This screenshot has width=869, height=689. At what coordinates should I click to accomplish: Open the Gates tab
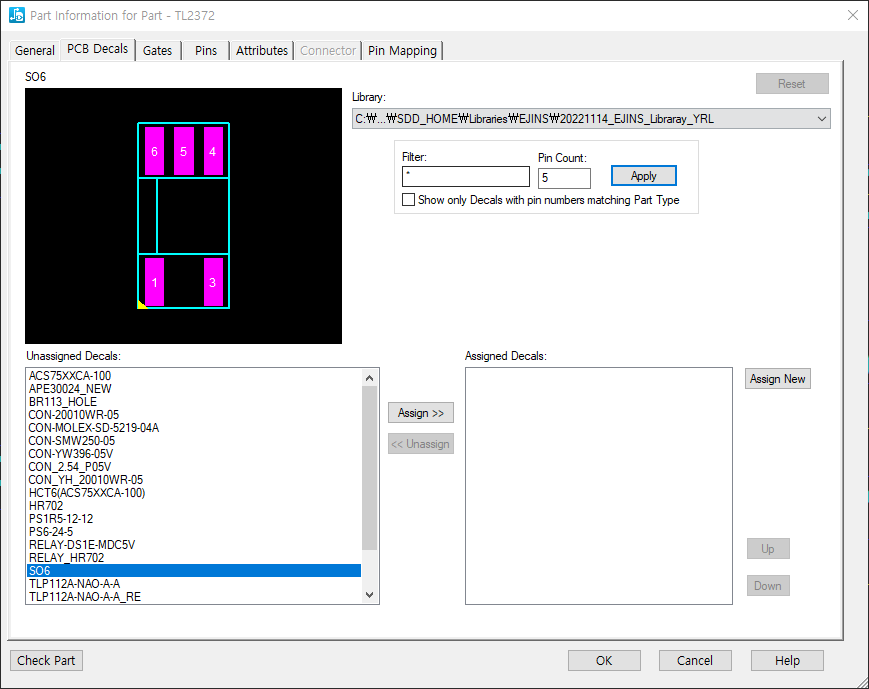[x=157, y=50]
